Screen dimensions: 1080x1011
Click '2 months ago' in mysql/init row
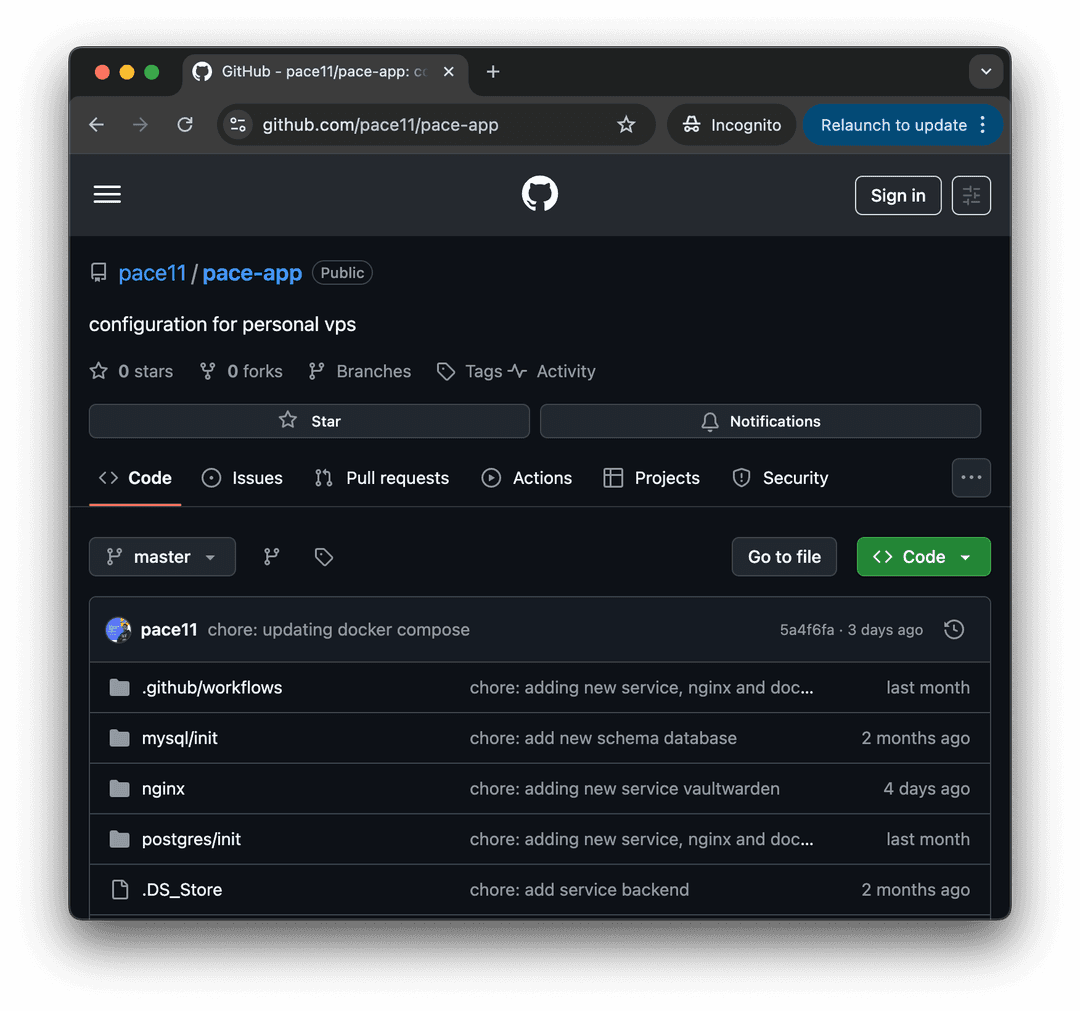point(915,738)
